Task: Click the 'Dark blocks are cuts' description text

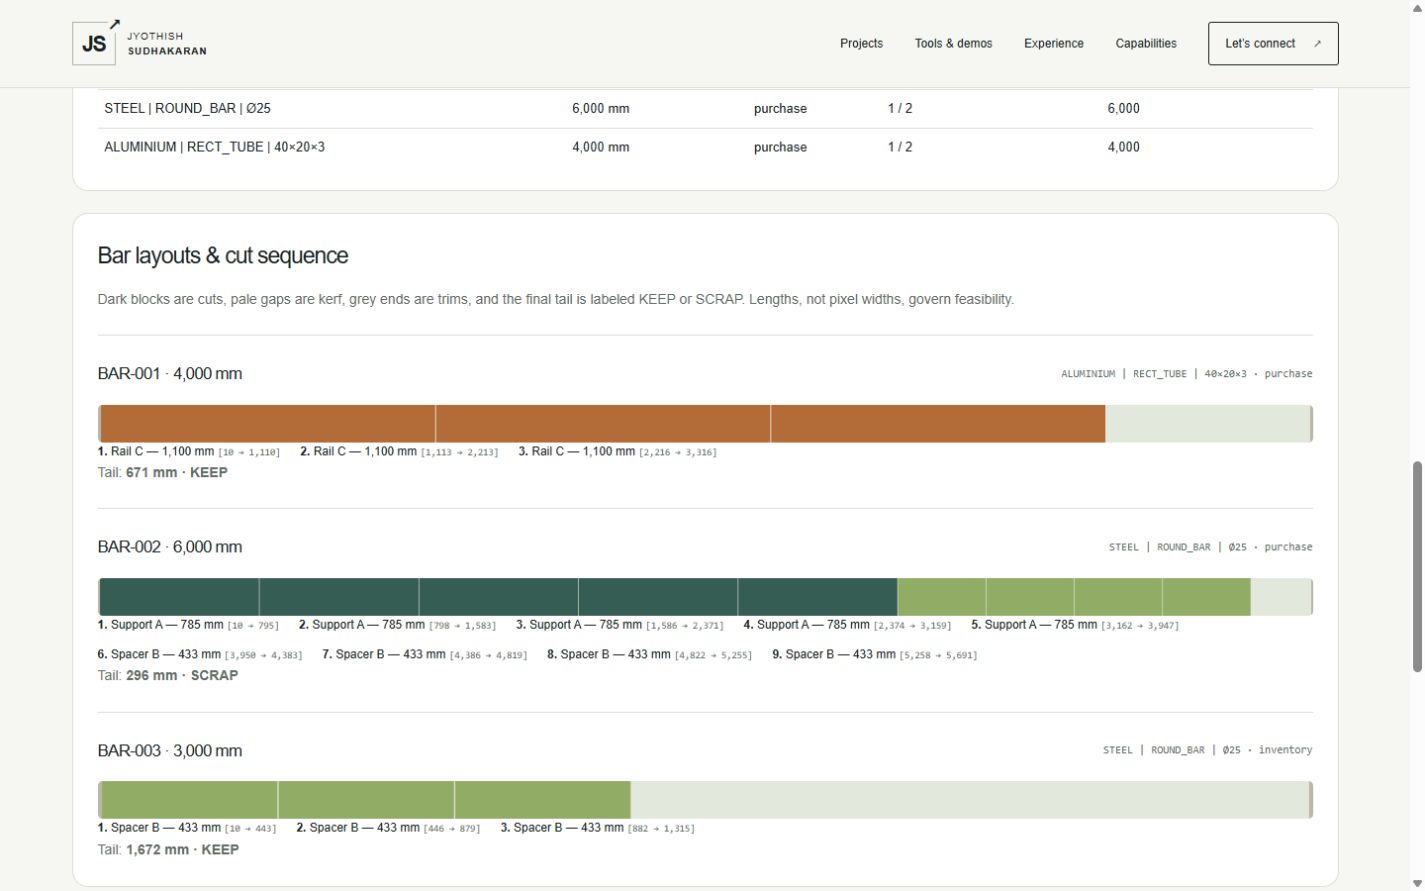Action: click(556, 299)
